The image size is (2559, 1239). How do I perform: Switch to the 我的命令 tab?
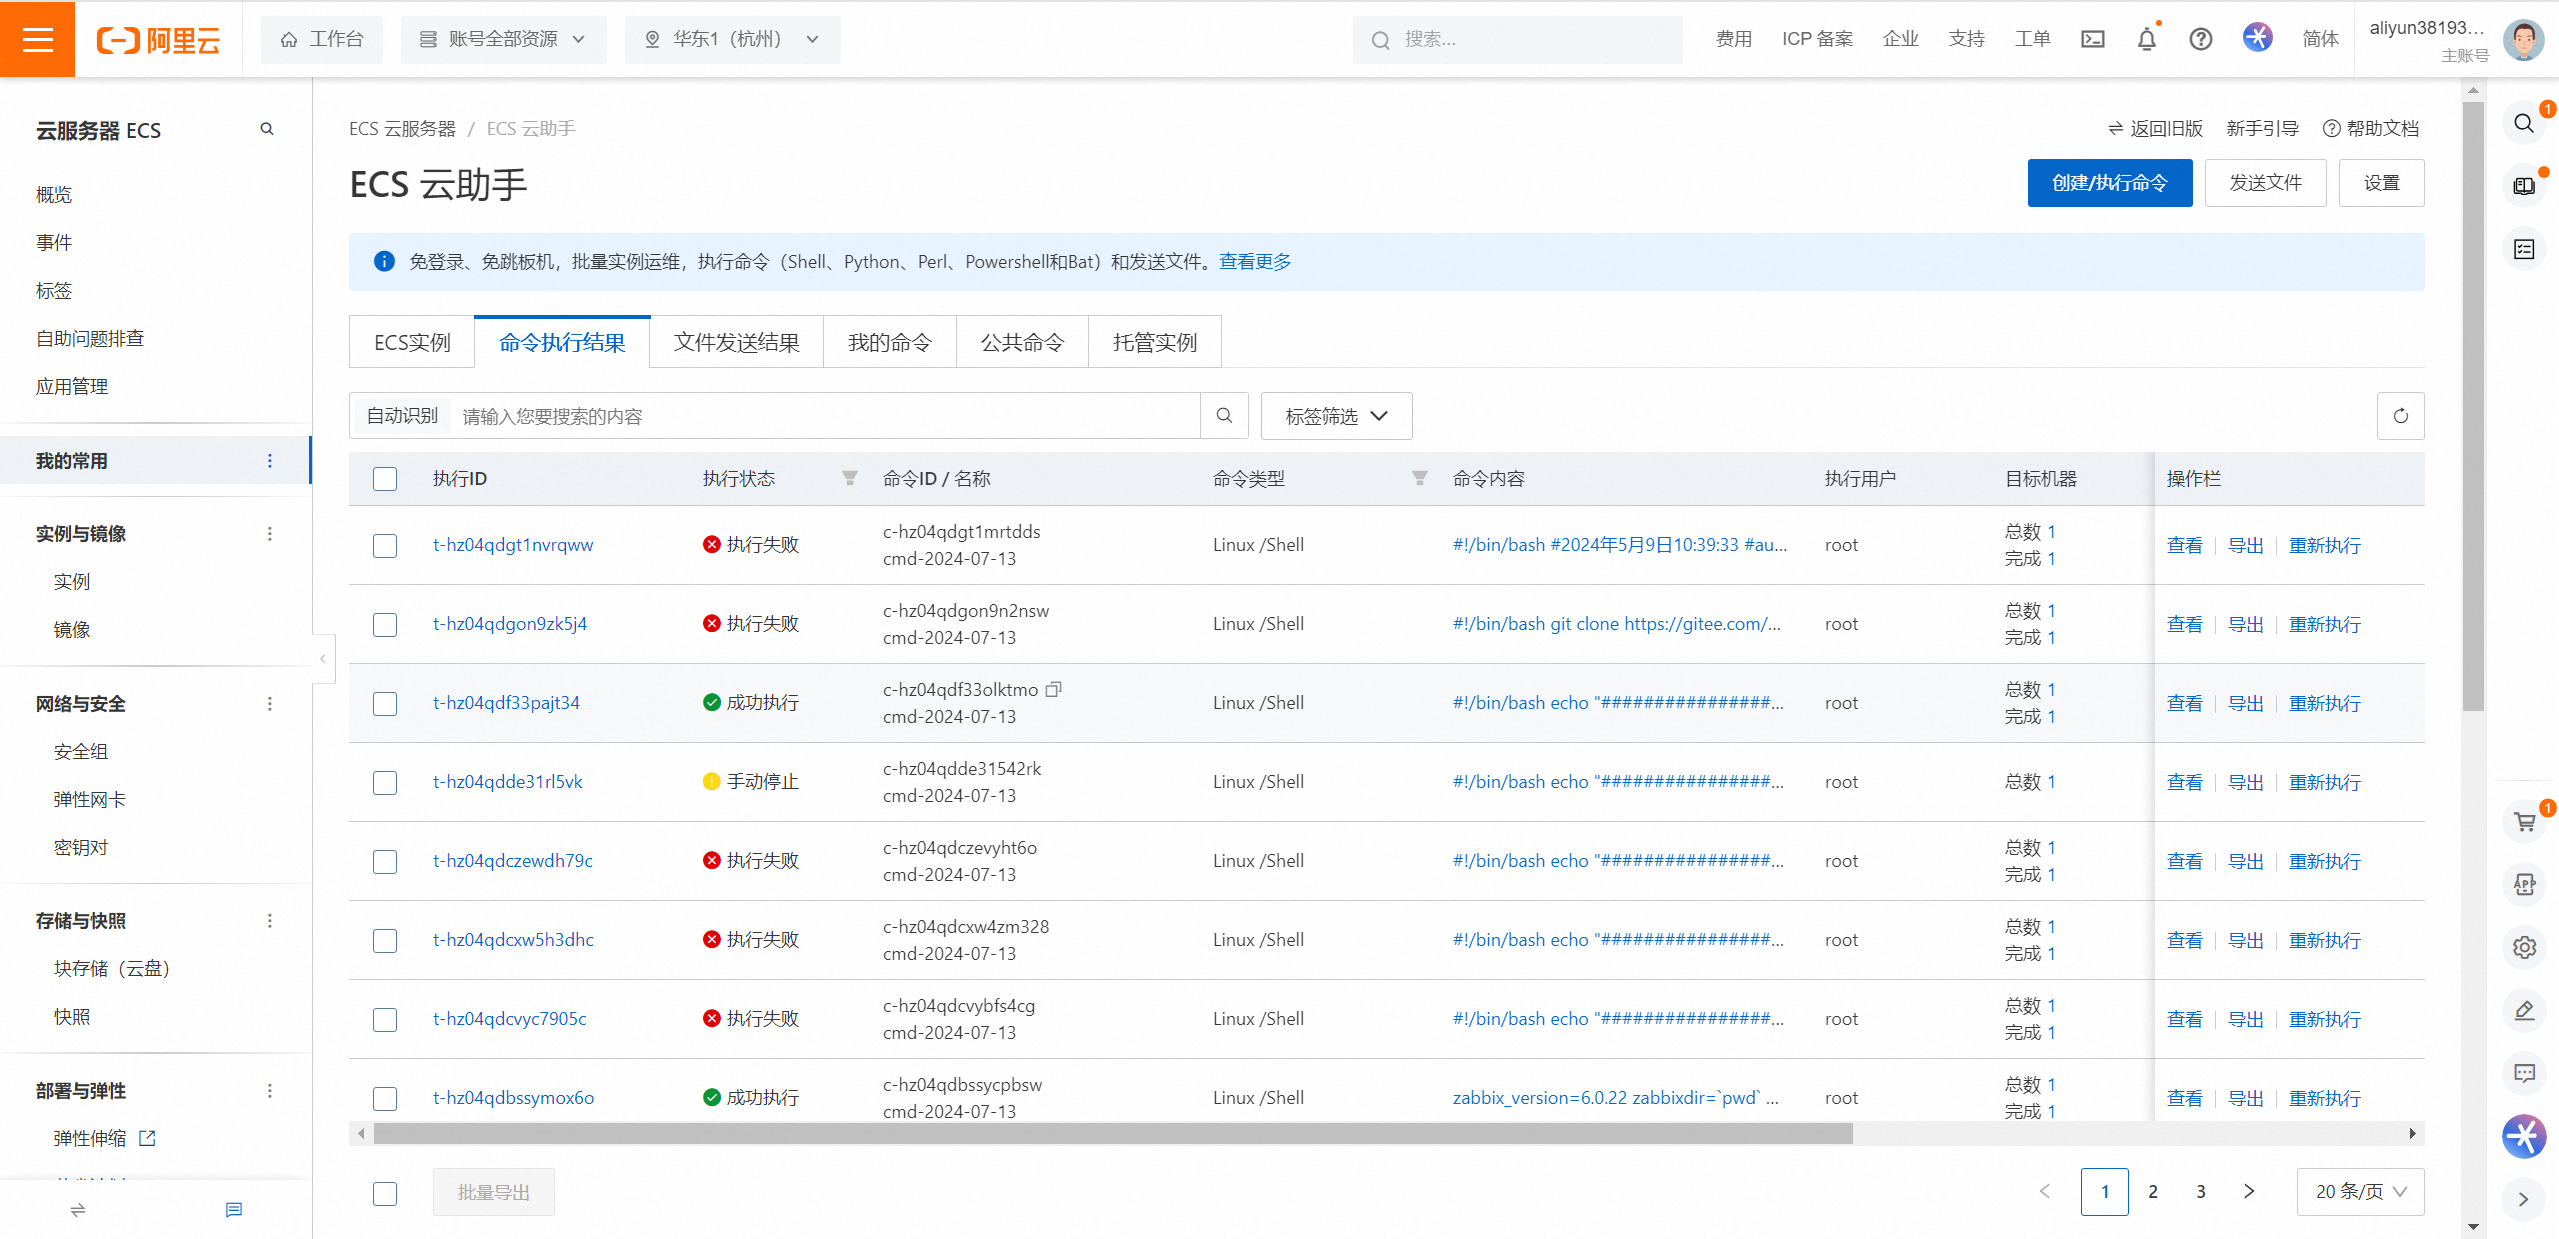coord(889,342)
